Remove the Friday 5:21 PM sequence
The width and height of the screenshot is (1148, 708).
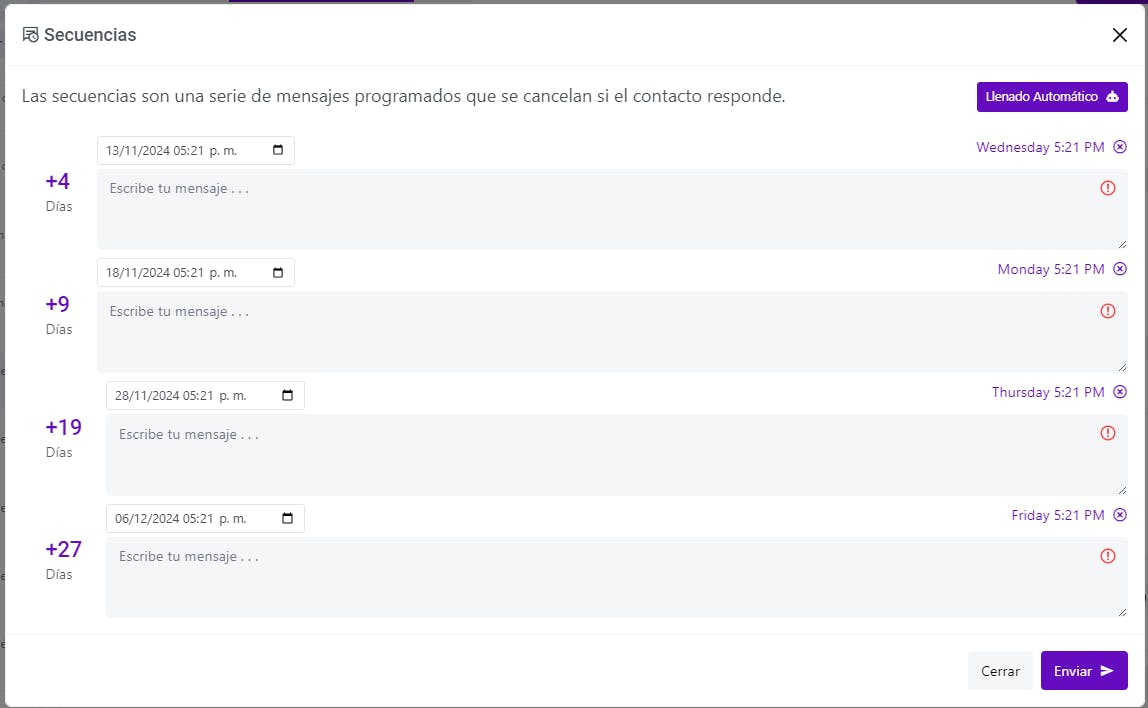click(1120, 515)
